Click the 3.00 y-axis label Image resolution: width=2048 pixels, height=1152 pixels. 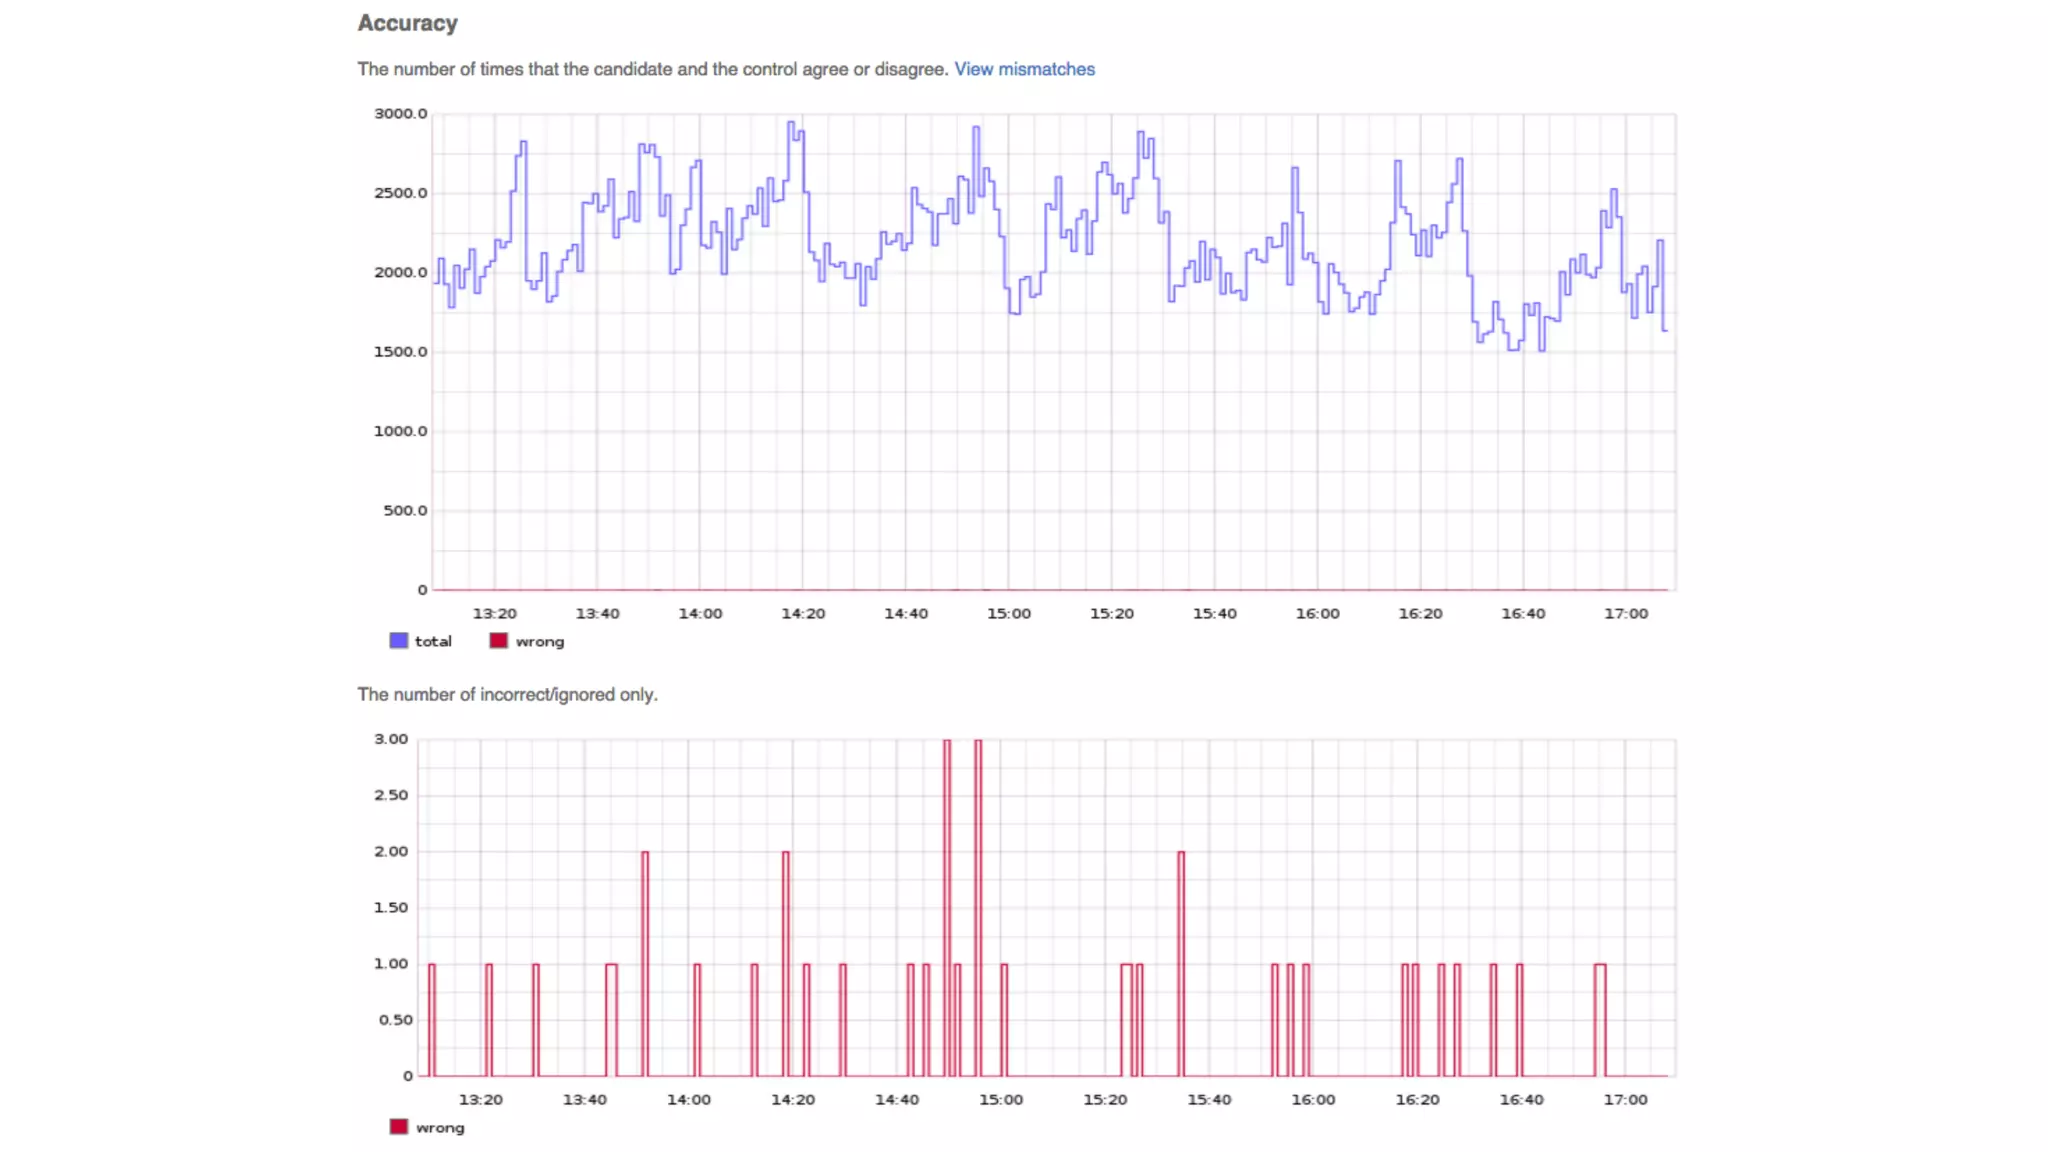click(x=391, y=739)
